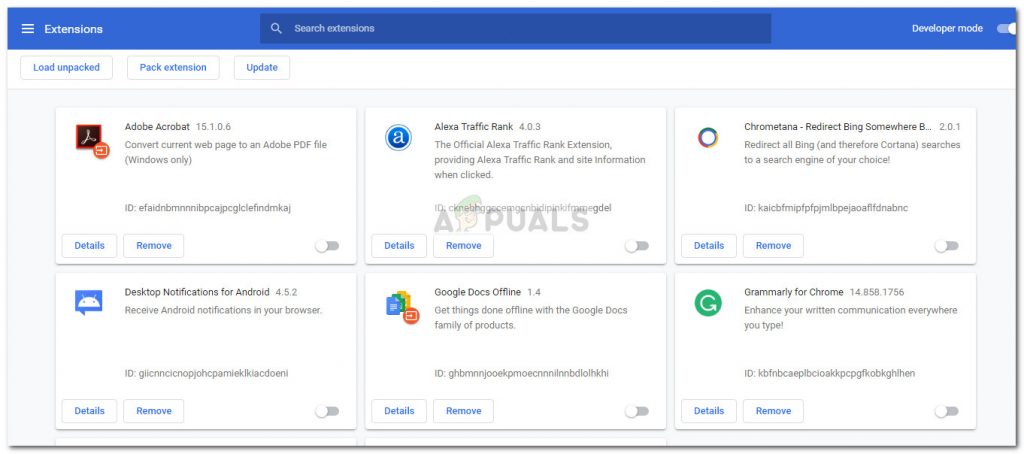The image size is (1024, 454).
Task: Enable the Adobe Acrobat extension
Action: [327, 246]
